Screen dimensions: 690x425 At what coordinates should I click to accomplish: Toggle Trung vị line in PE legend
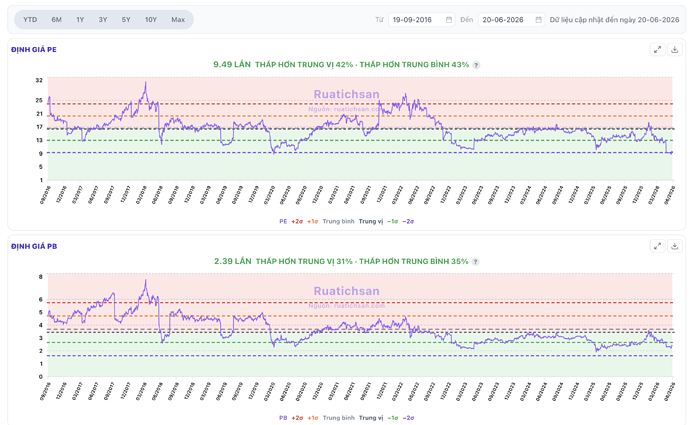(371, 221)
